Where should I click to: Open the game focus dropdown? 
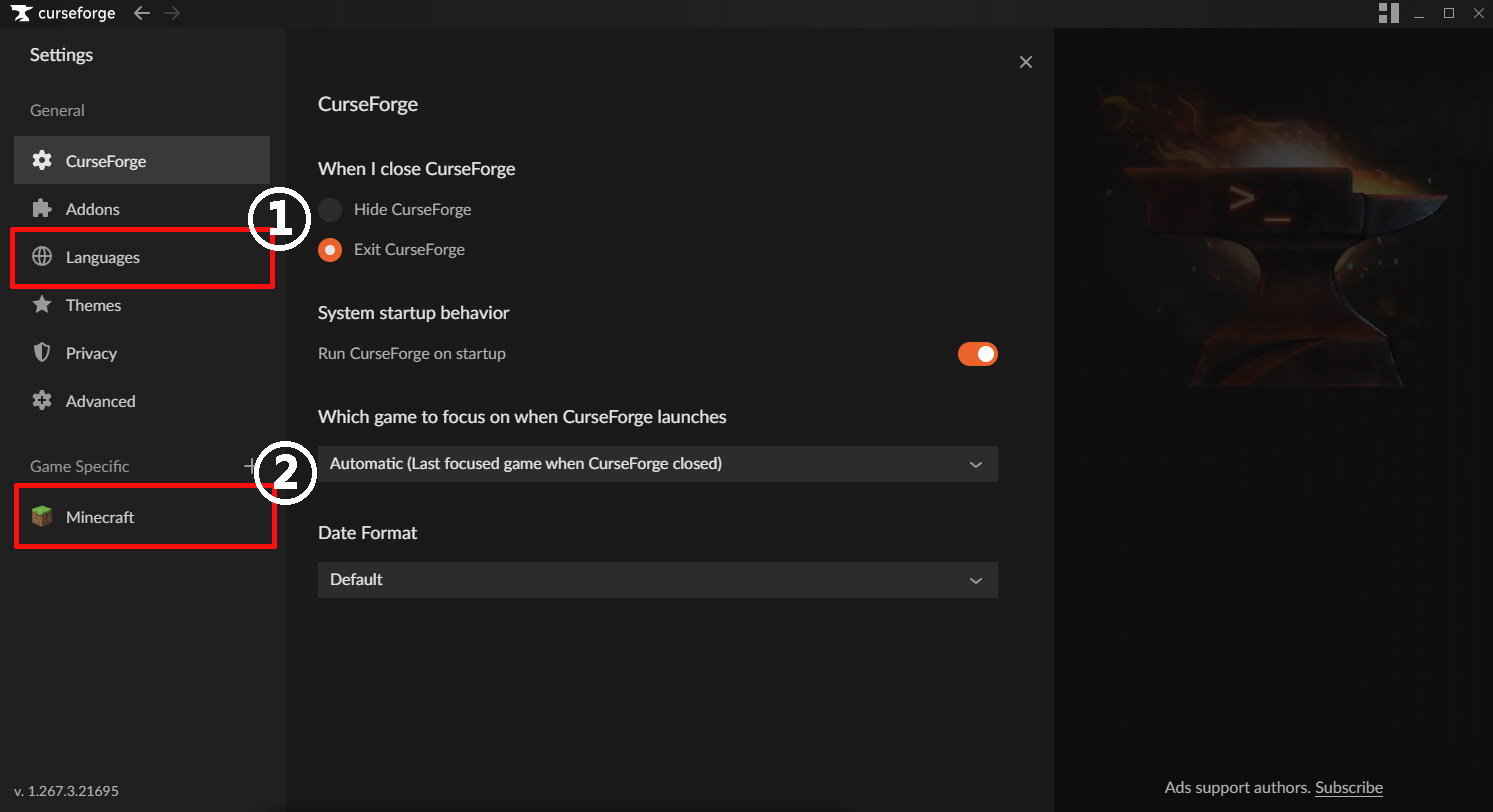tap(658, 464)
